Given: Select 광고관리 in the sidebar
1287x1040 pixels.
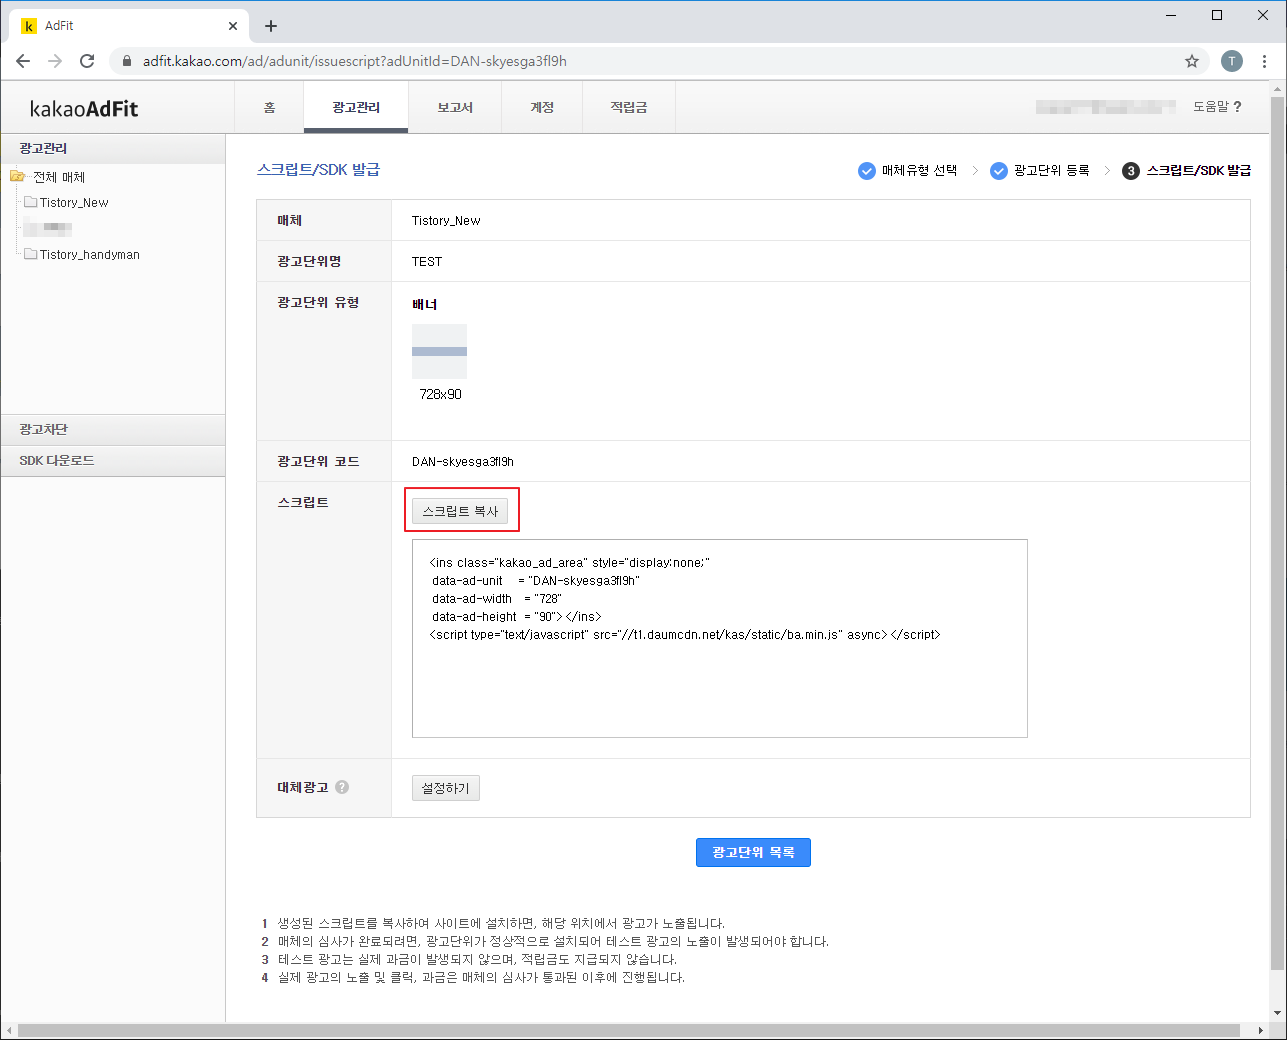Looking at the screenshot, I should click(113, 148).
